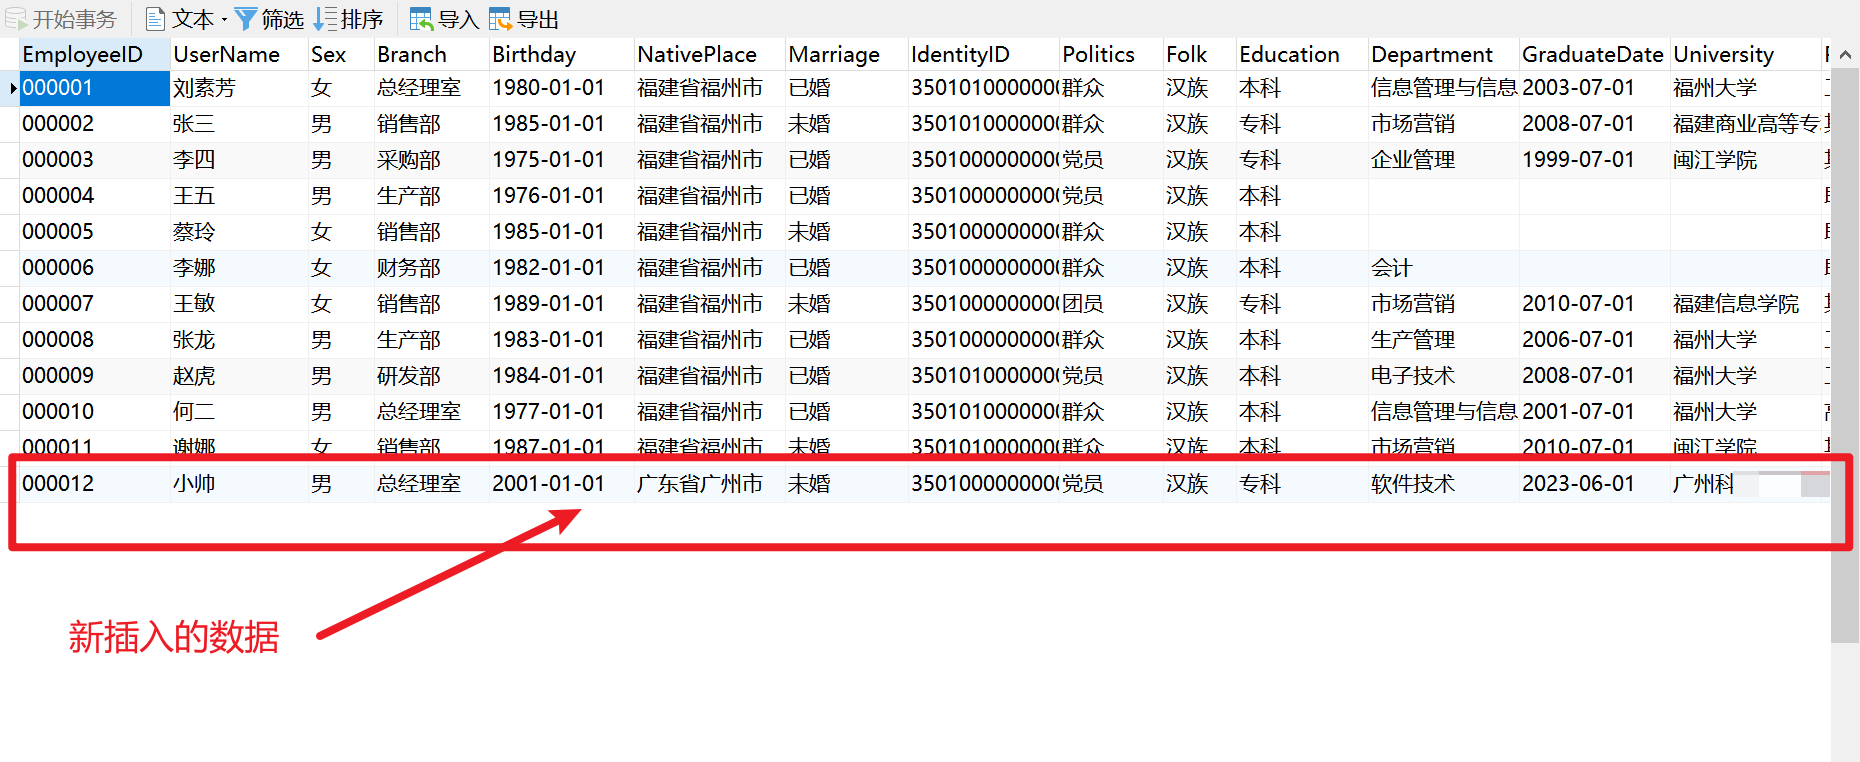Select the IdentityID column header
Image resolution: width=1860 pixels, height=762 pixels.
tap(984, 54)
